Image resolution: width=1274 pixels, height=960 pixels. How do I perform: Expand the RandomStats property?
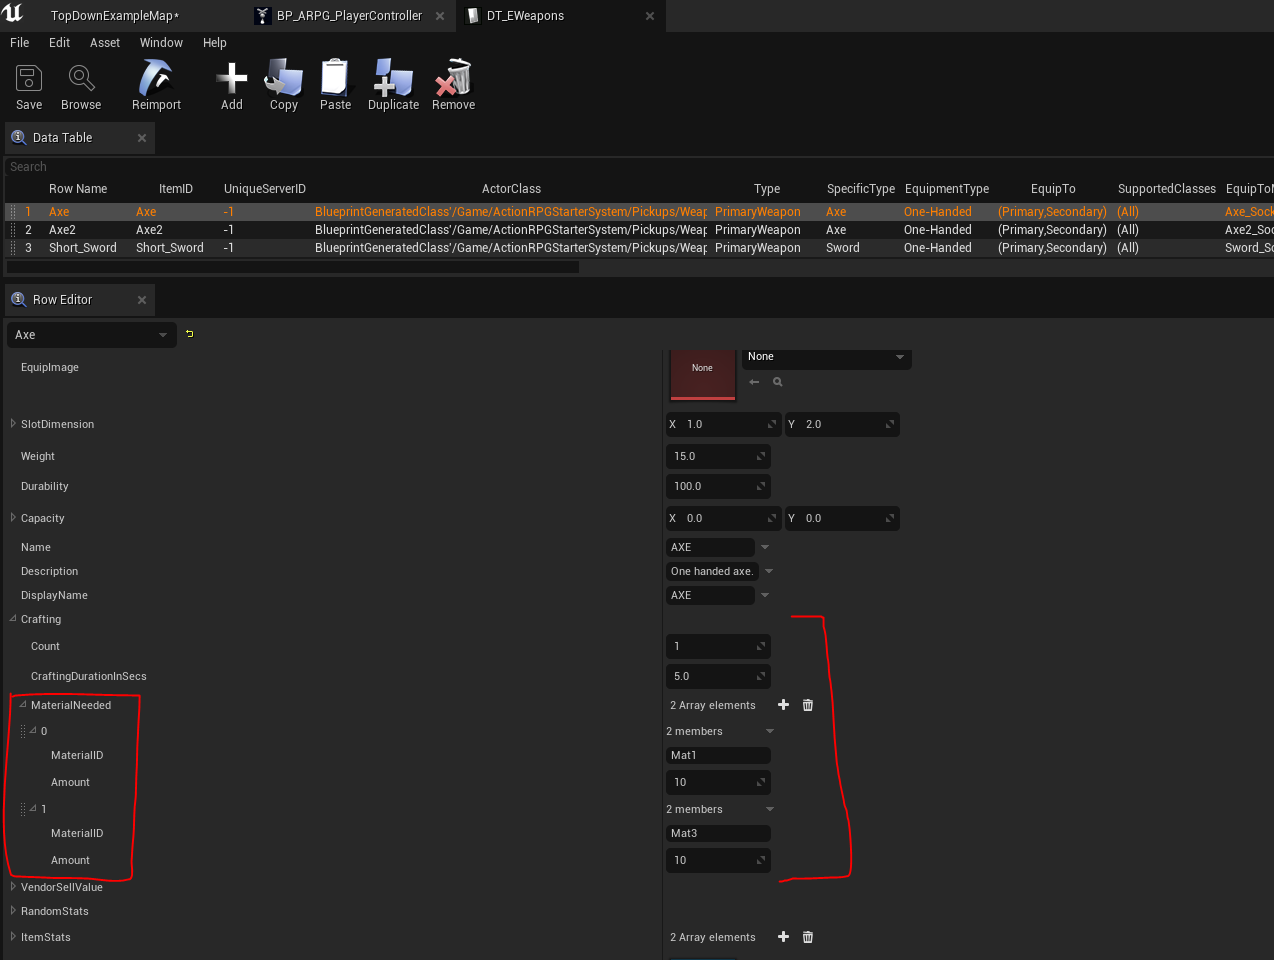point(13,911)
